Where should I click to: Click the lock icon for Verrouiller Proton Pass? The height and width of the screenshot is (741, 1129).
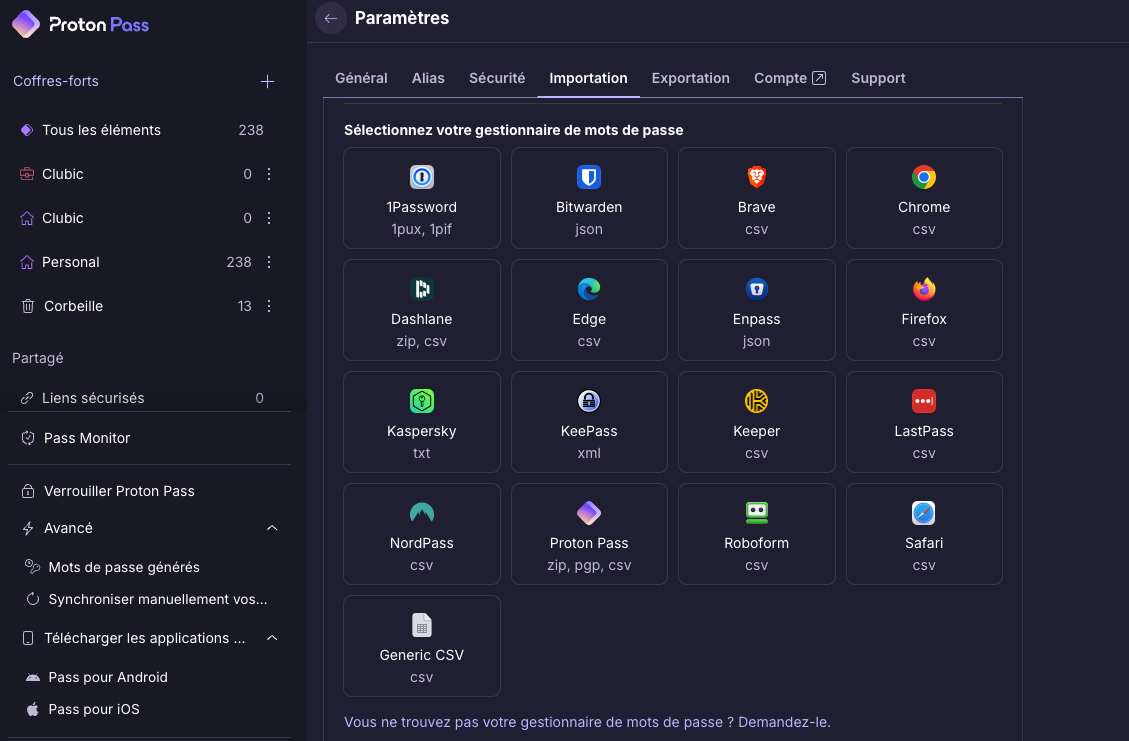(28, 491)
